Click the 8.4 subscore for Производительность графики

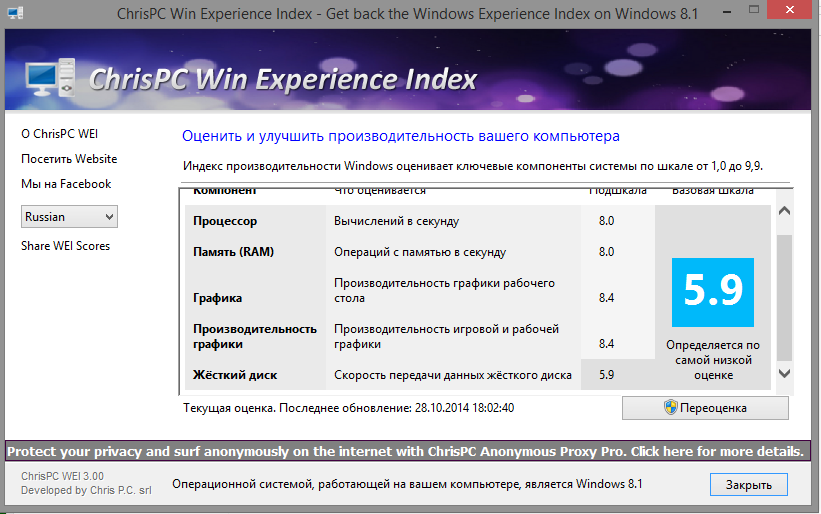point(606,344)
